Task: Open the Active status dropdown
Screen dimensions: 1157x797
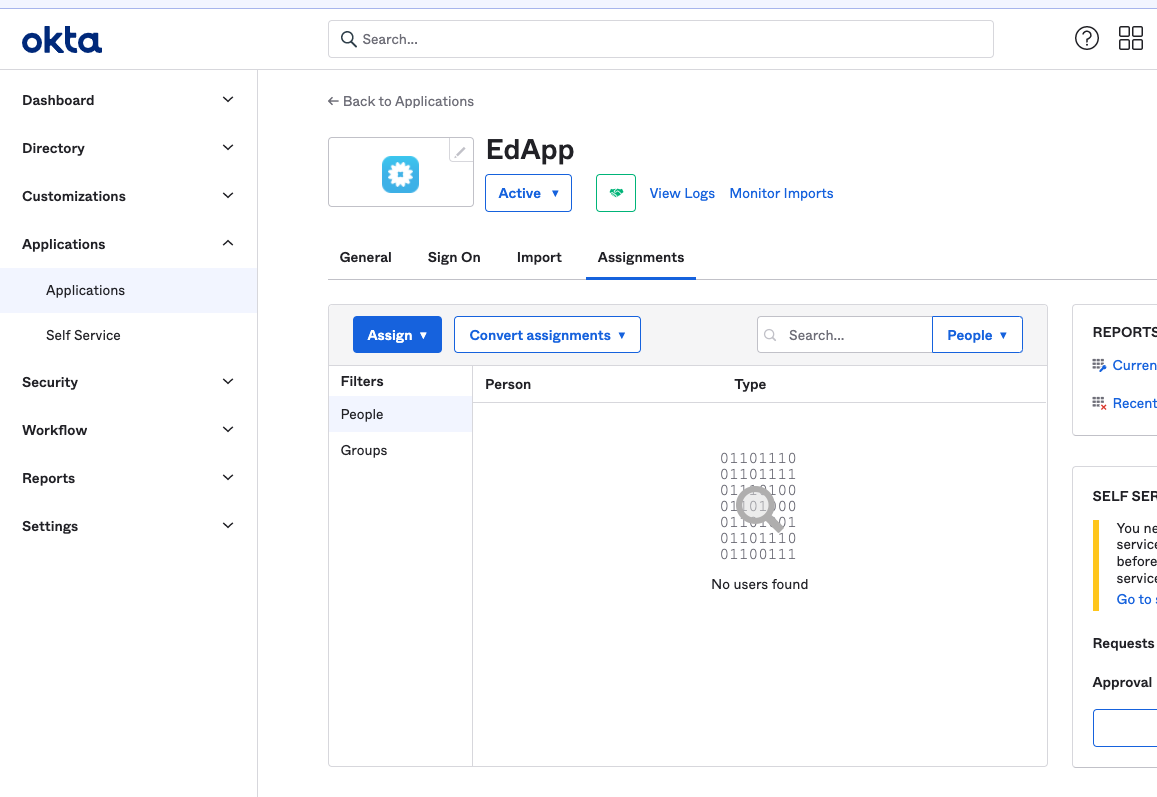Action: [528, 193]
